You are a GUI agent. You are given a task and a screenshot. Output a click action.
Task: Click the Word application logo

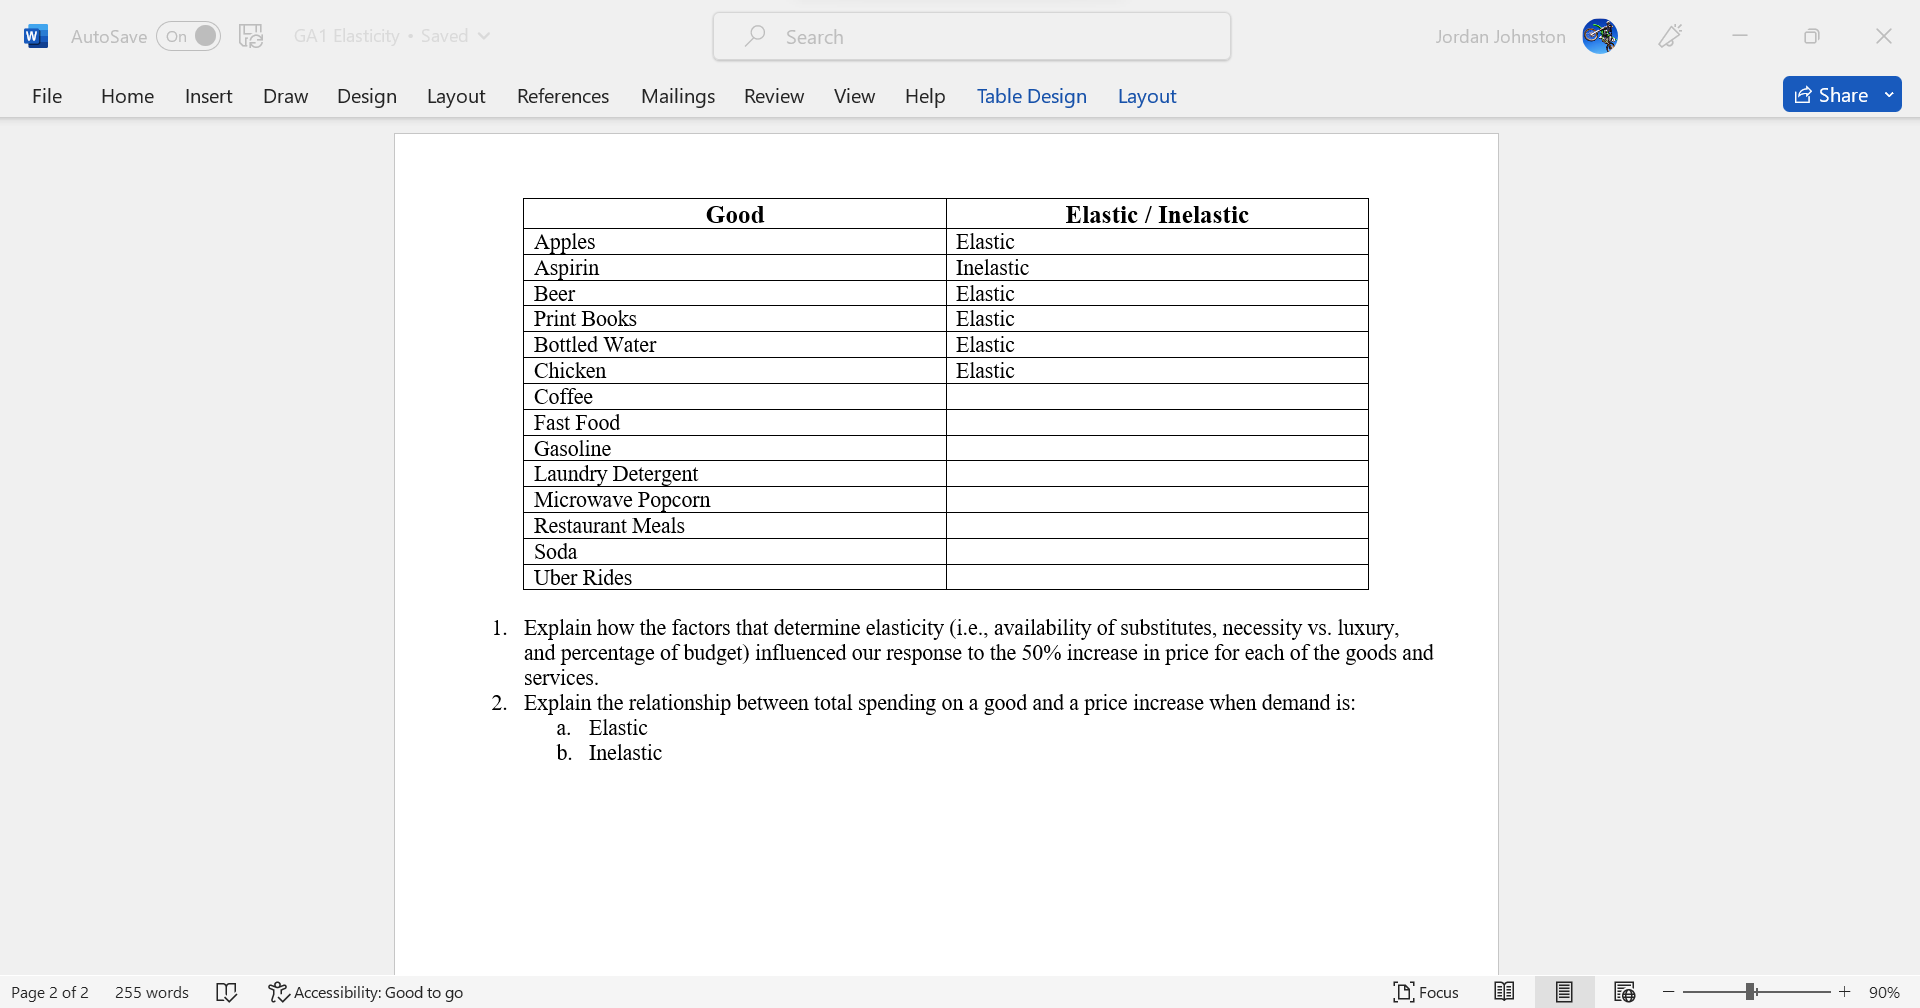click(36, 35)
